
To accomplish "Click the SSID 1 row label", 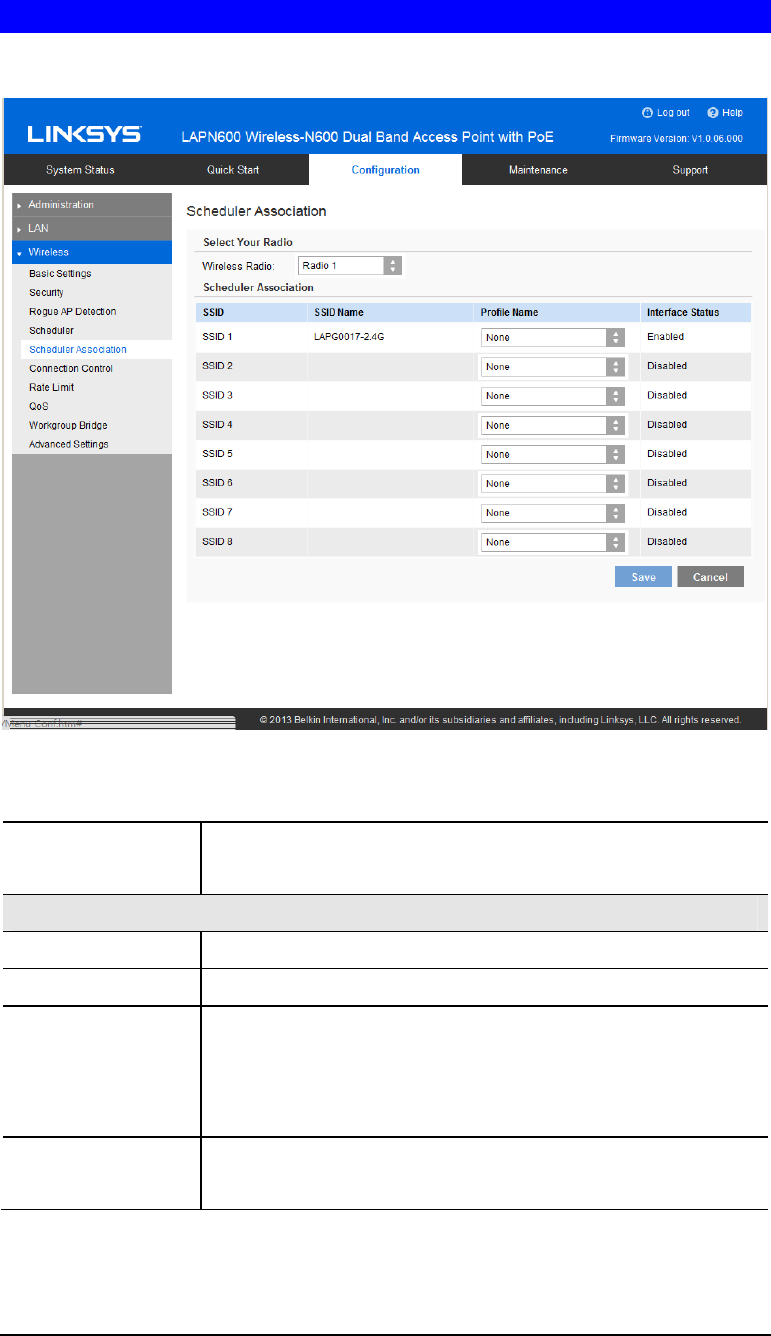I will tap(217, 337).
